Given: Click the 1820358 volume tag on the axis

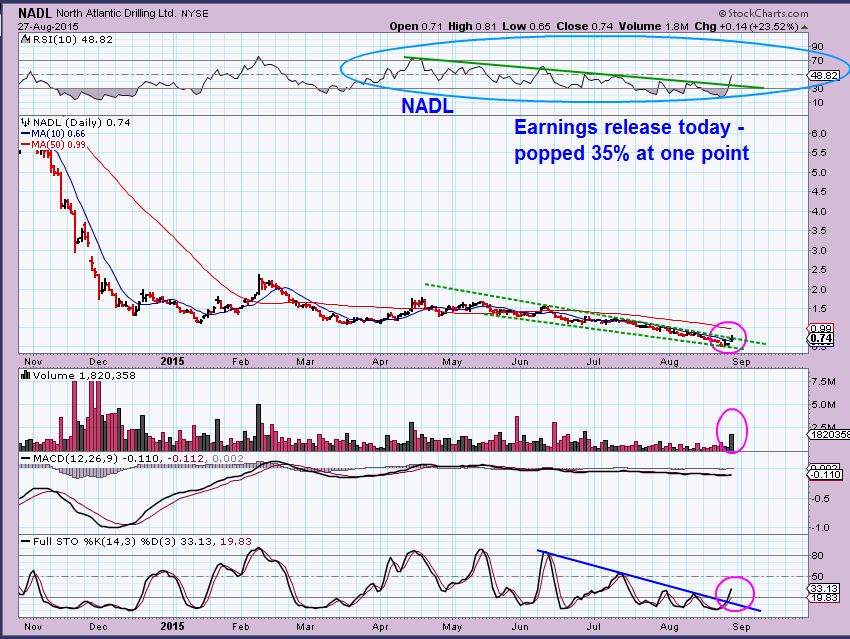Looking at the screenshot, I should click(829, 435).
